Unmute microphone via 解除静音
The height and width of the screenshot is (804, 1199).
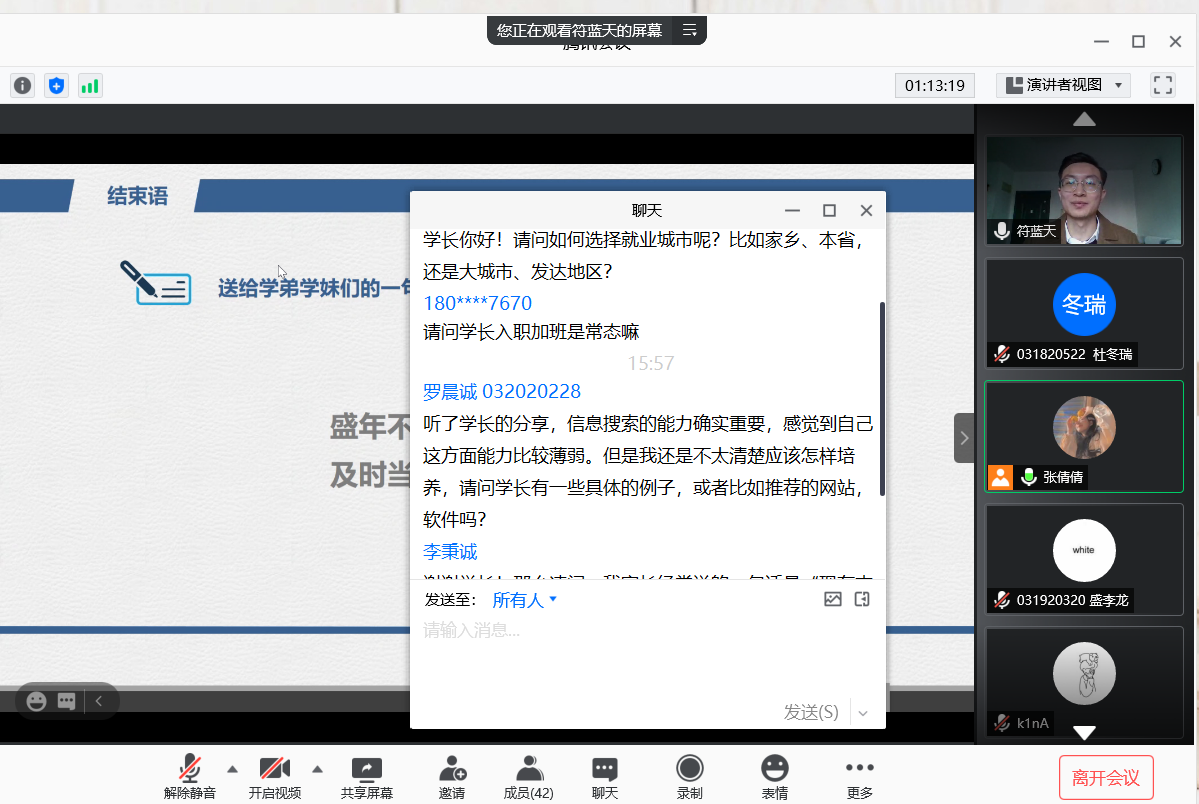tap(190, 777)
